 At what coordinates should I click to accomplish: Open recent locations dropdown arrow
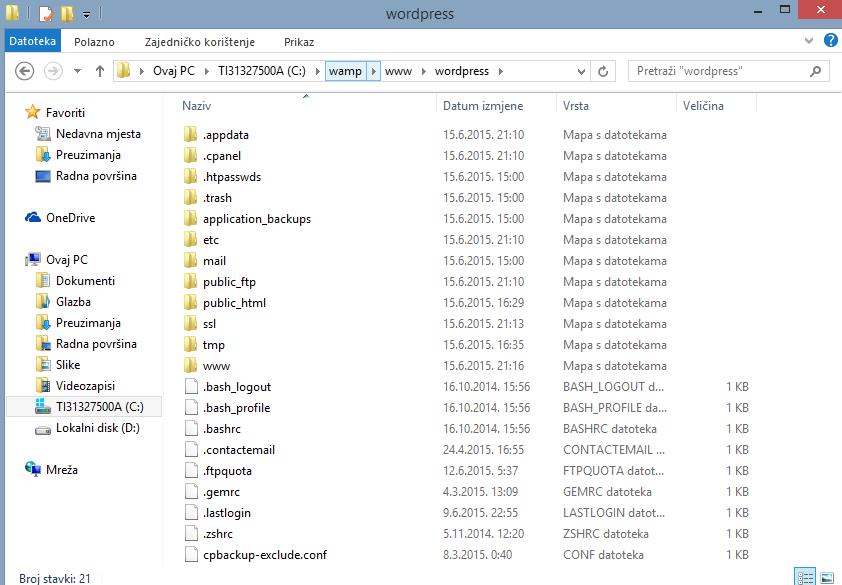[78, 71]
